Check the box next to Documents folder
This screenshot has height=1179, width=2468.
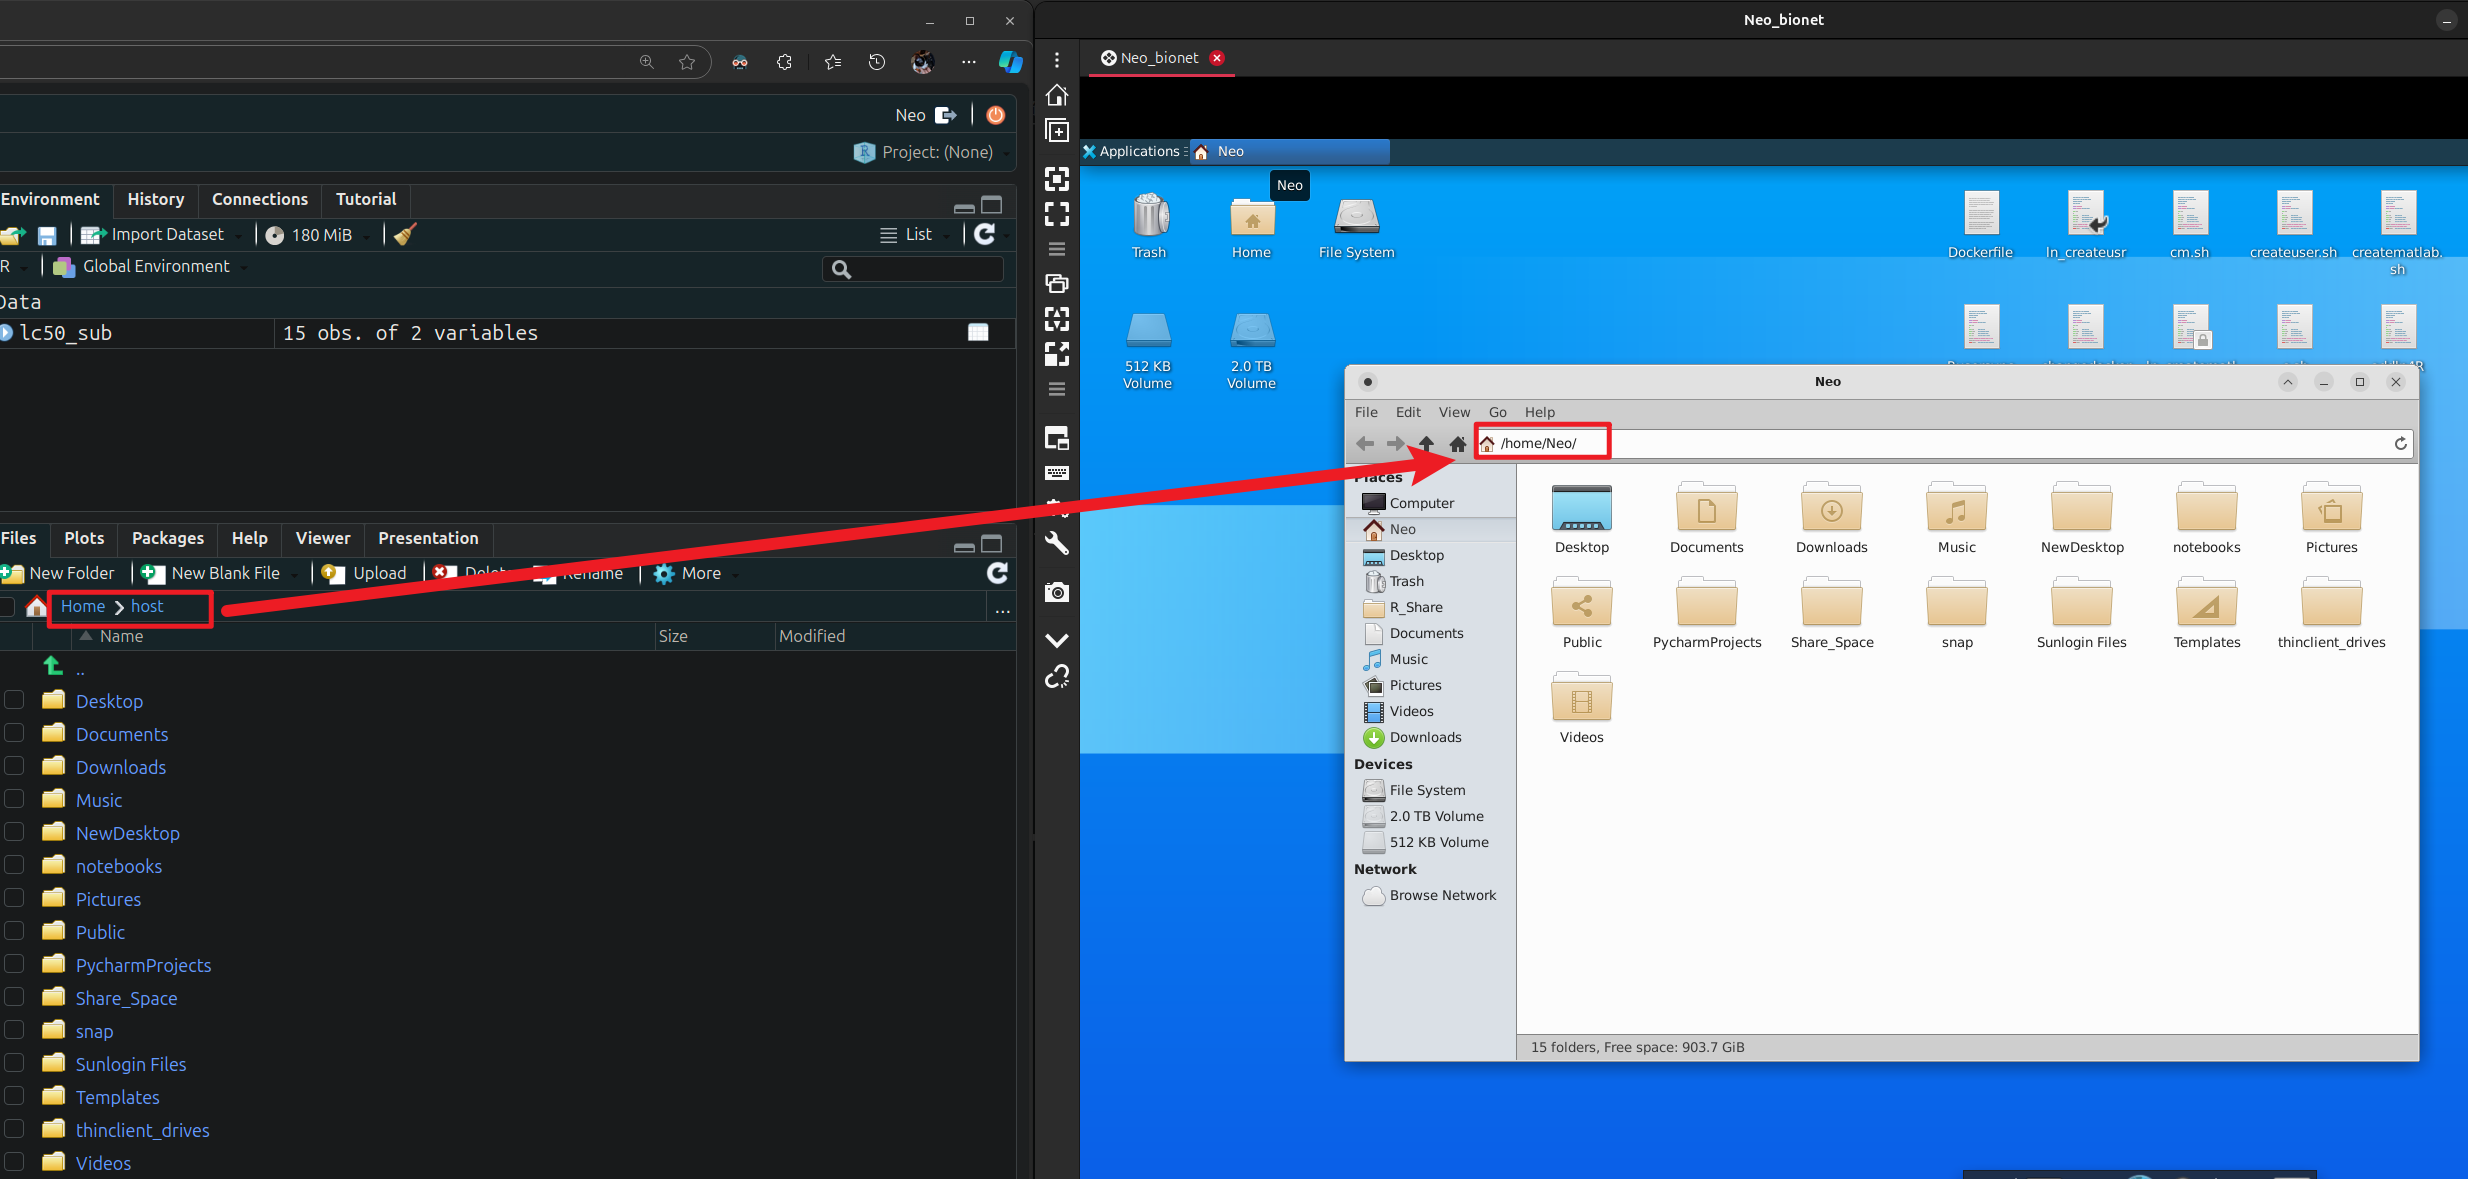click(14, 733)
